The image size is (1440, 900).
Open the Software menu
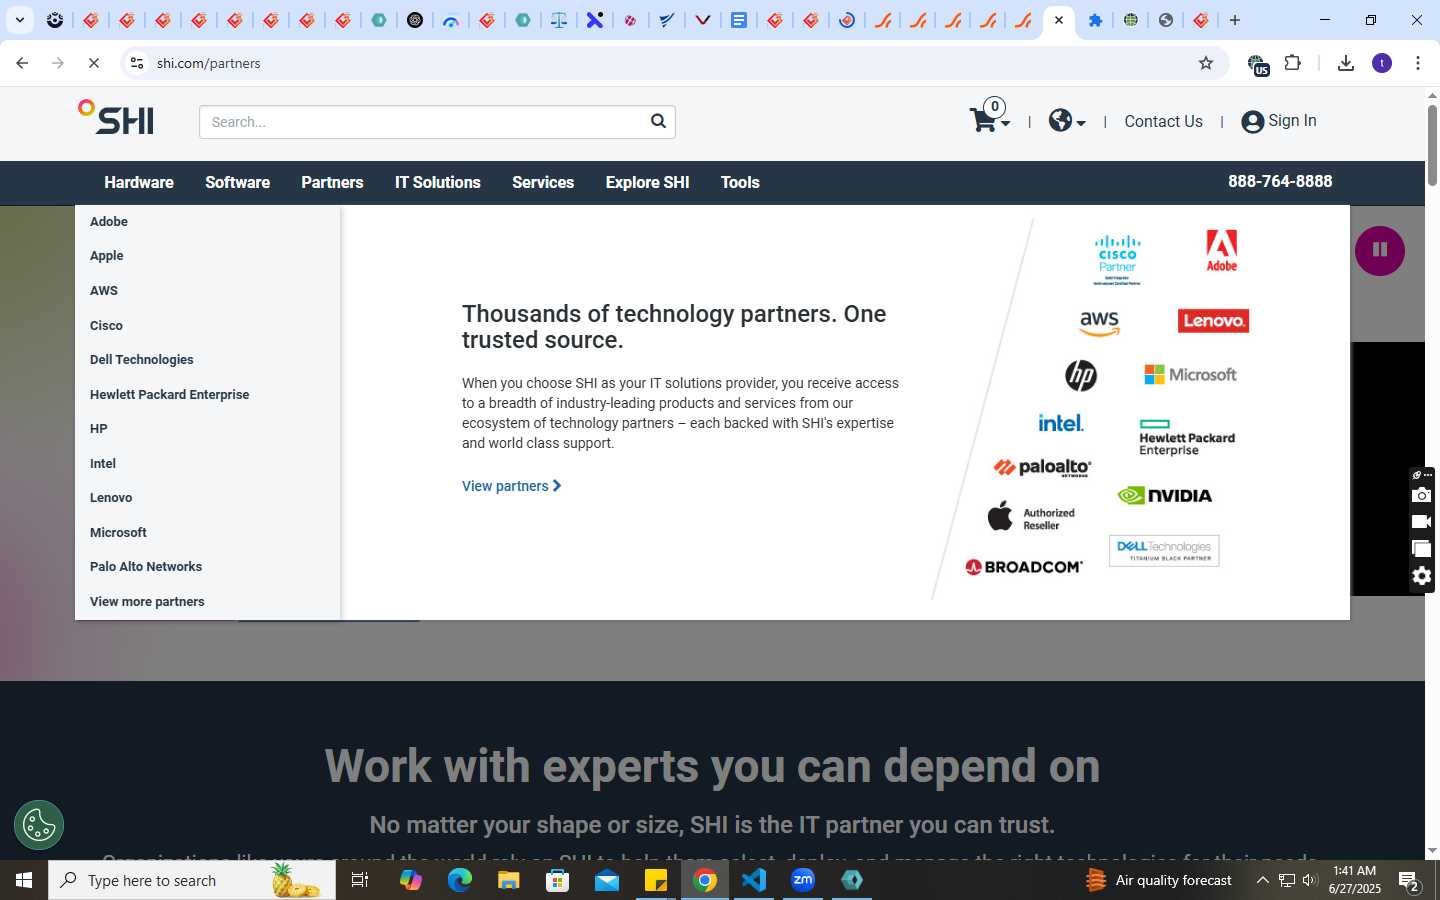coord(237,182)
